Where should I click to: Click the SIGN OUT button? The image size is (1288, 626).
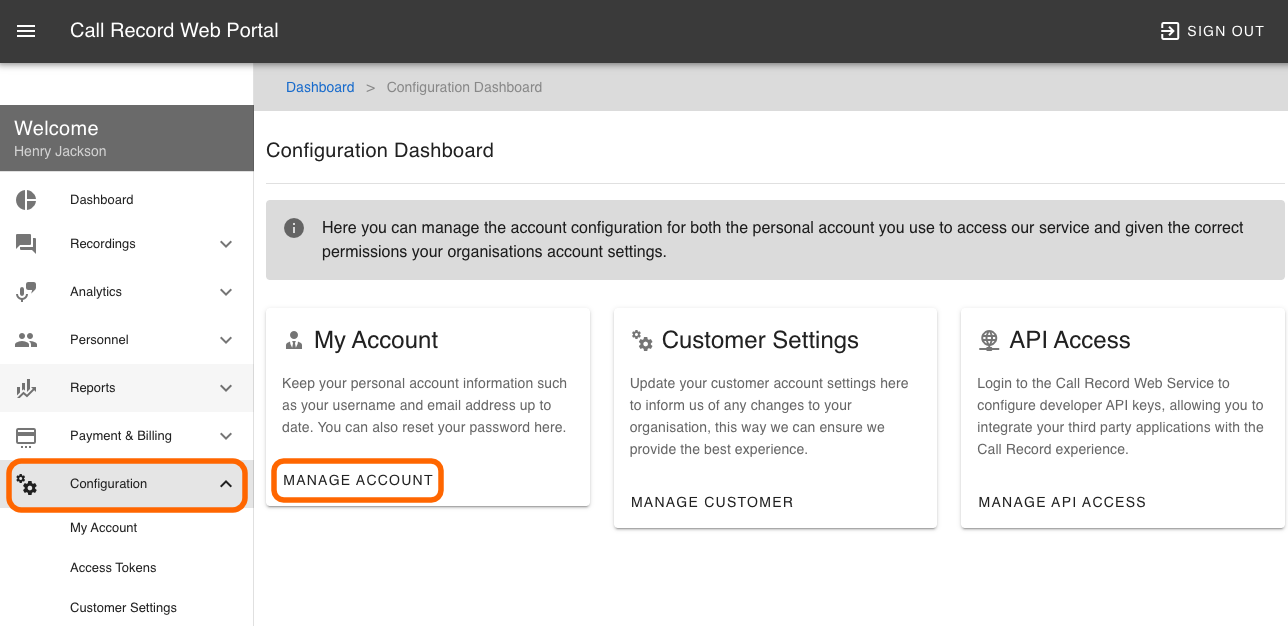tap(1211, 31)
